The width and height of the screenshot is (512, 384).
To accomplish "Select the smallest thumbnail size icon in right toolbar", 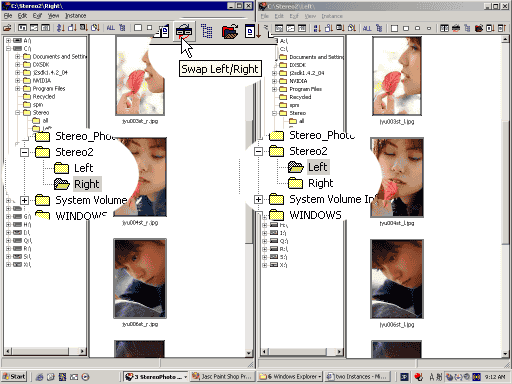I will click(x=429, y=28).
